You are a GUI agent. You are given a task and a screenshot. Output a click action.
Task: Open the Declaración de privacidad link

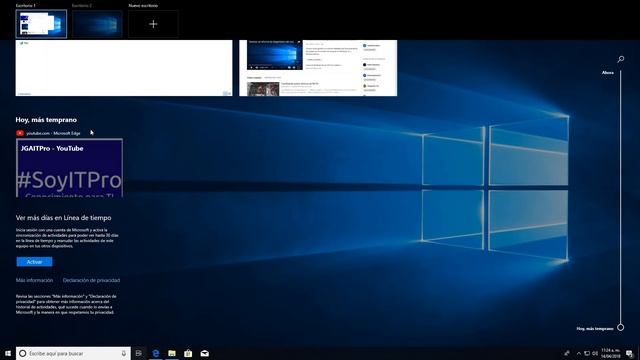[91, 280]
